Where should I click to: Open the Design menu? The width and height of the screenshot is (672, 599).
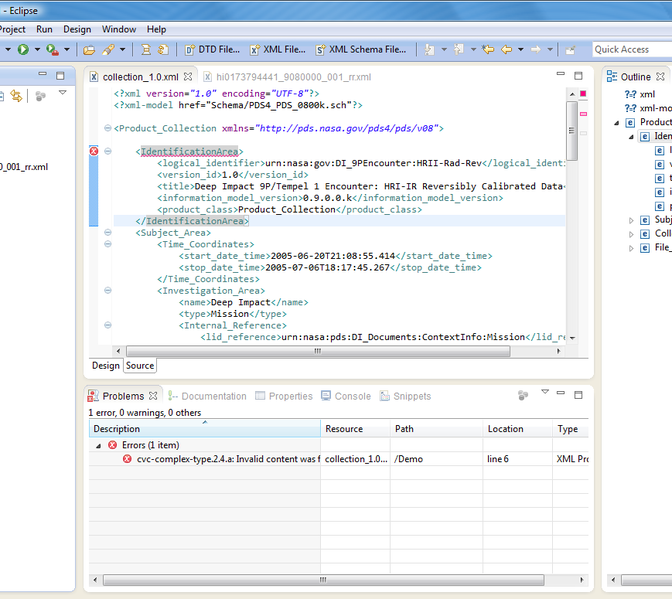click(x=77, y=29)
